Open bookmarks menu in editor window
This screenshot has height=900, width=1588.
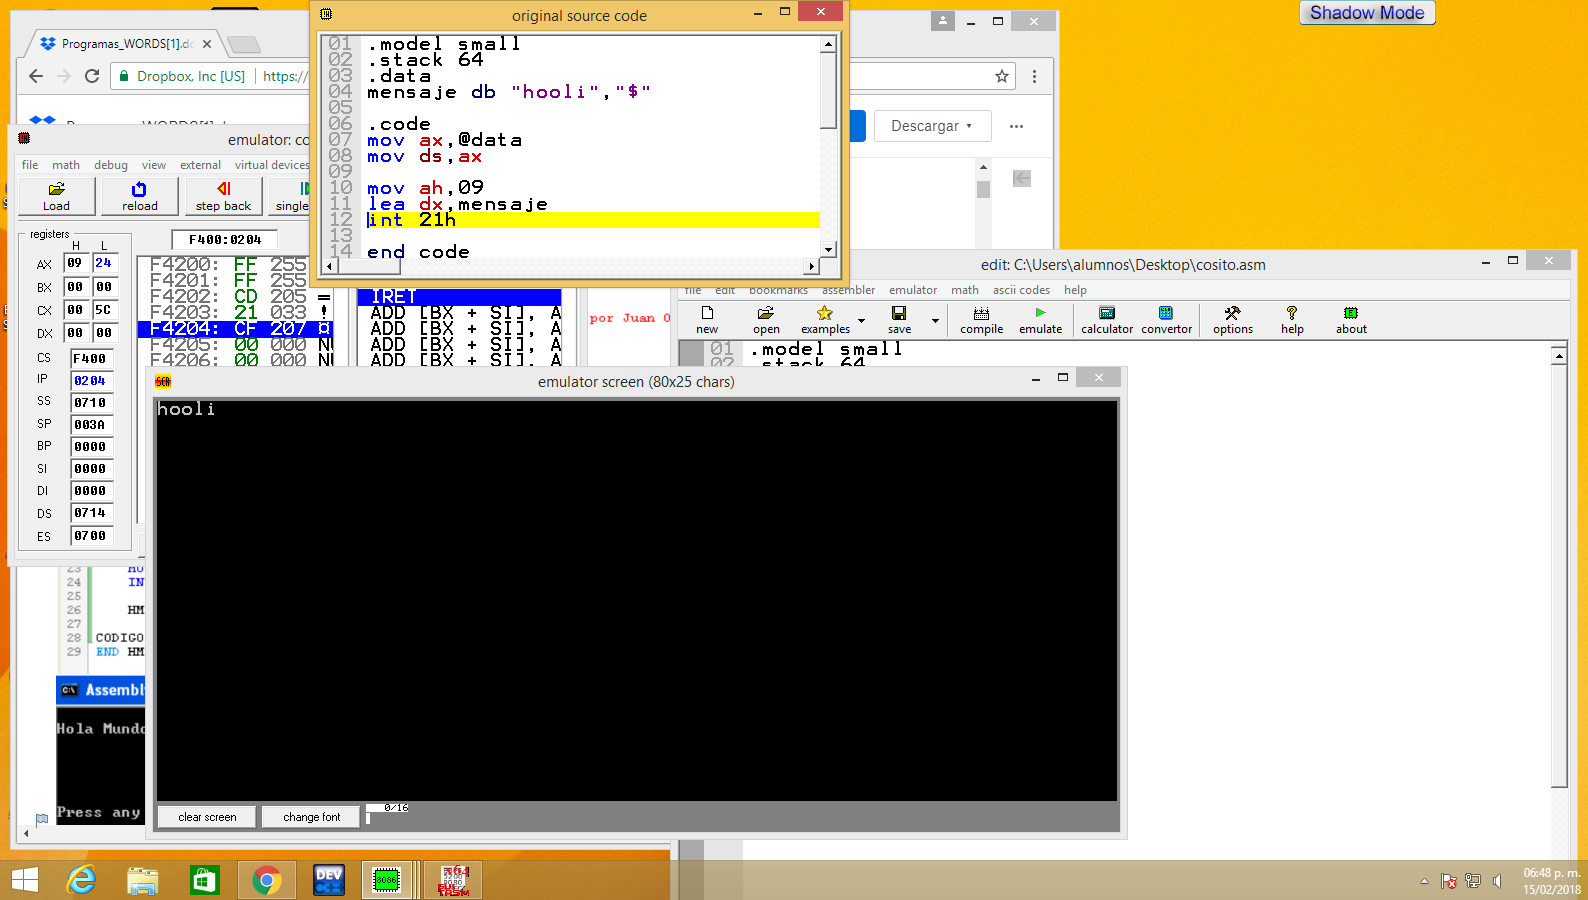coord(778,290)
